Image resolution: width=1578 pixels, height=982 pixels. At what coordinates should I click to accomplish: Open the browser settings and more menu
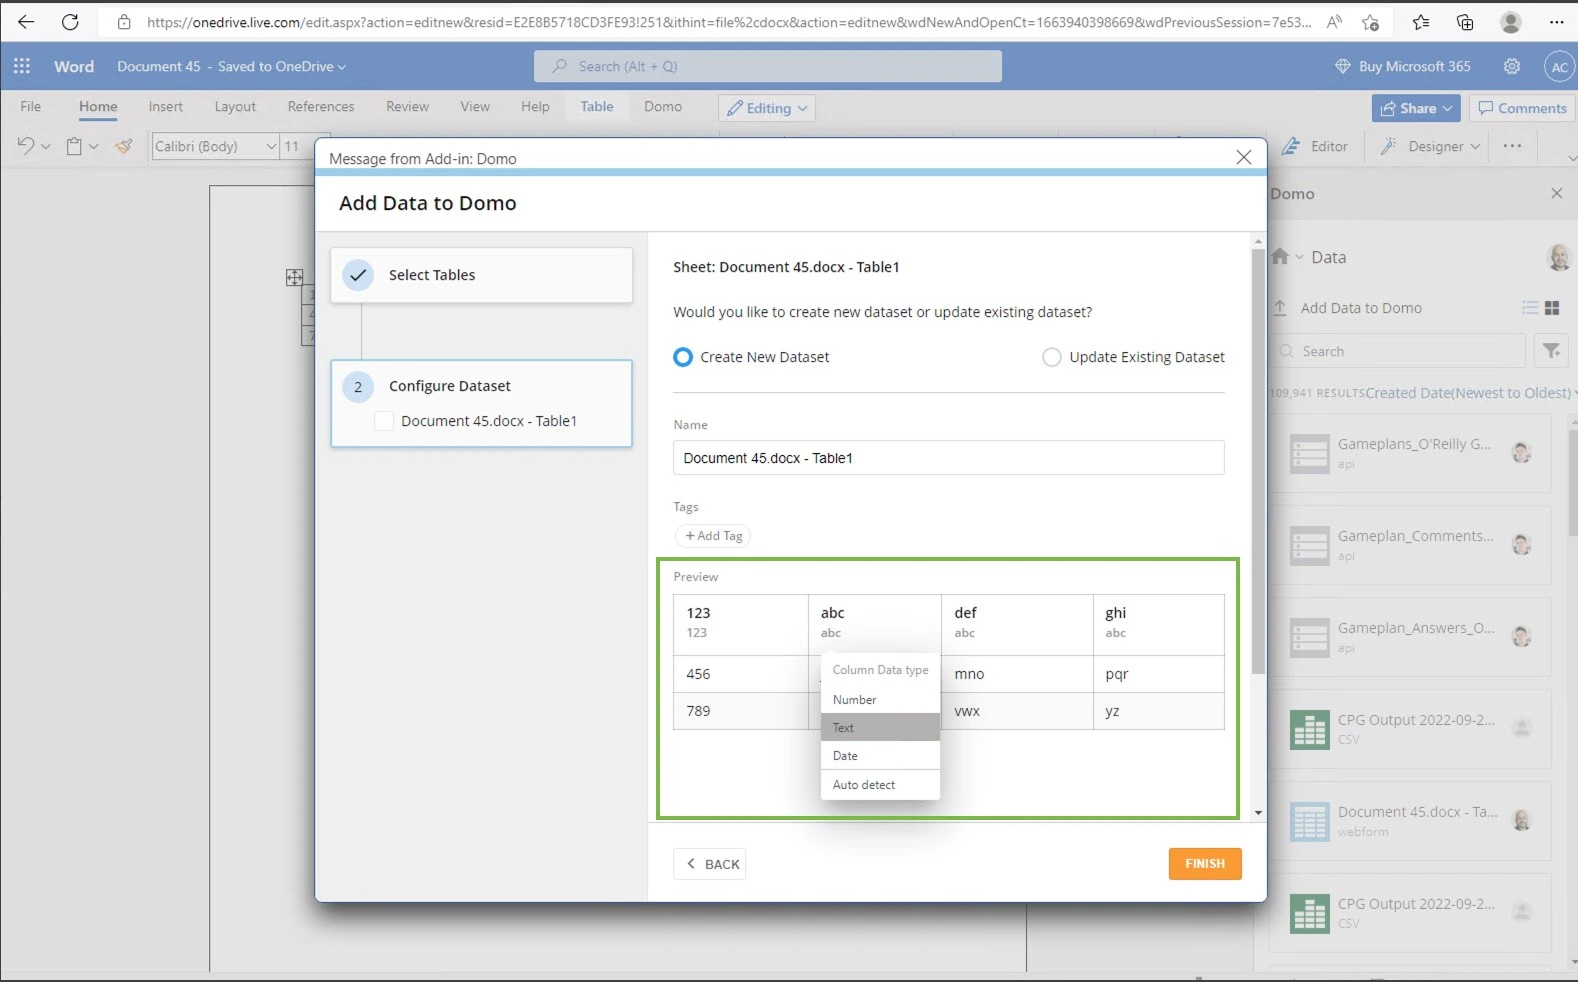click(x=1556, y=22)
